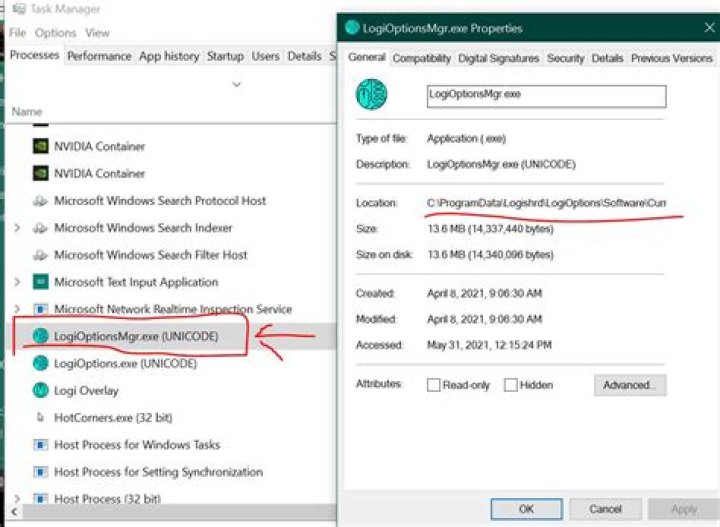Click the Microsoft Windows Search Filter Host icon
This screenshot has width=720, height=527.
click(x=40, y=255)
